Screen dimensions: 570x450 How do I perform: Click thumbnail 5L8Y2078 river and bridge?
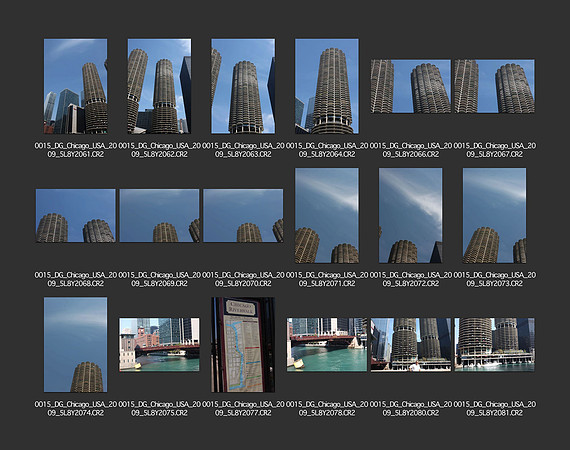327,345
